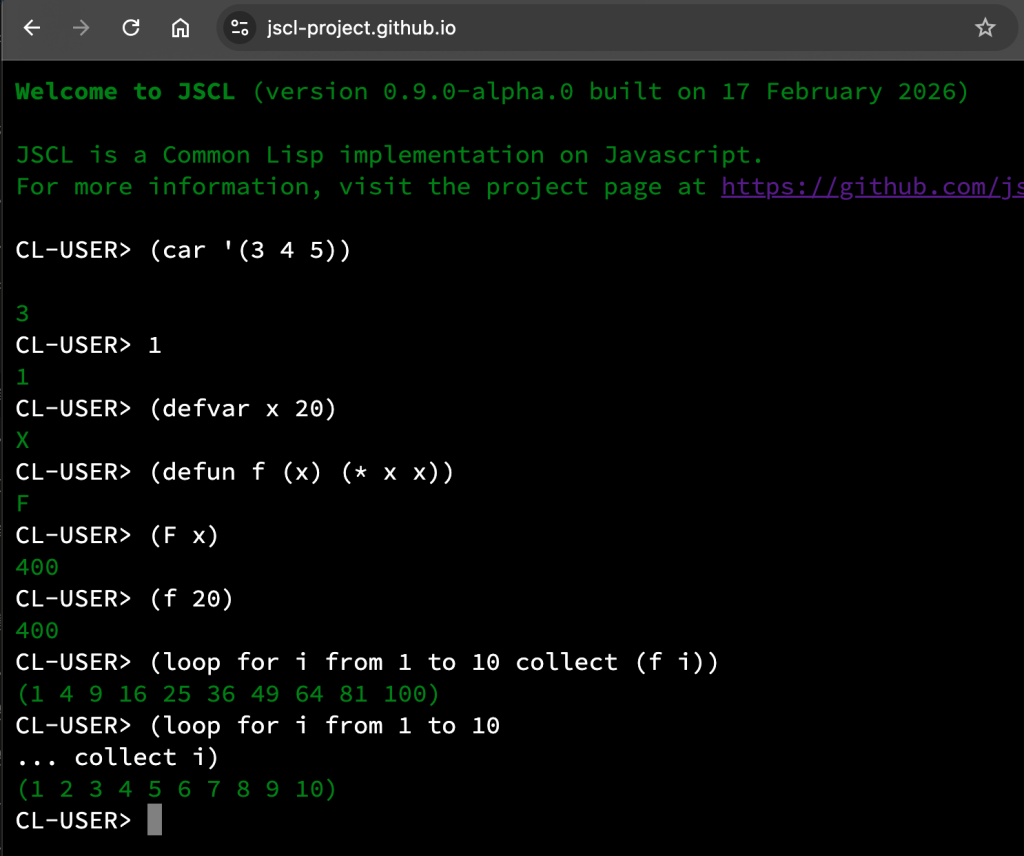Open the browser home page
Image resolution: width=1024 pixels, height=856 pixels.
180,28
